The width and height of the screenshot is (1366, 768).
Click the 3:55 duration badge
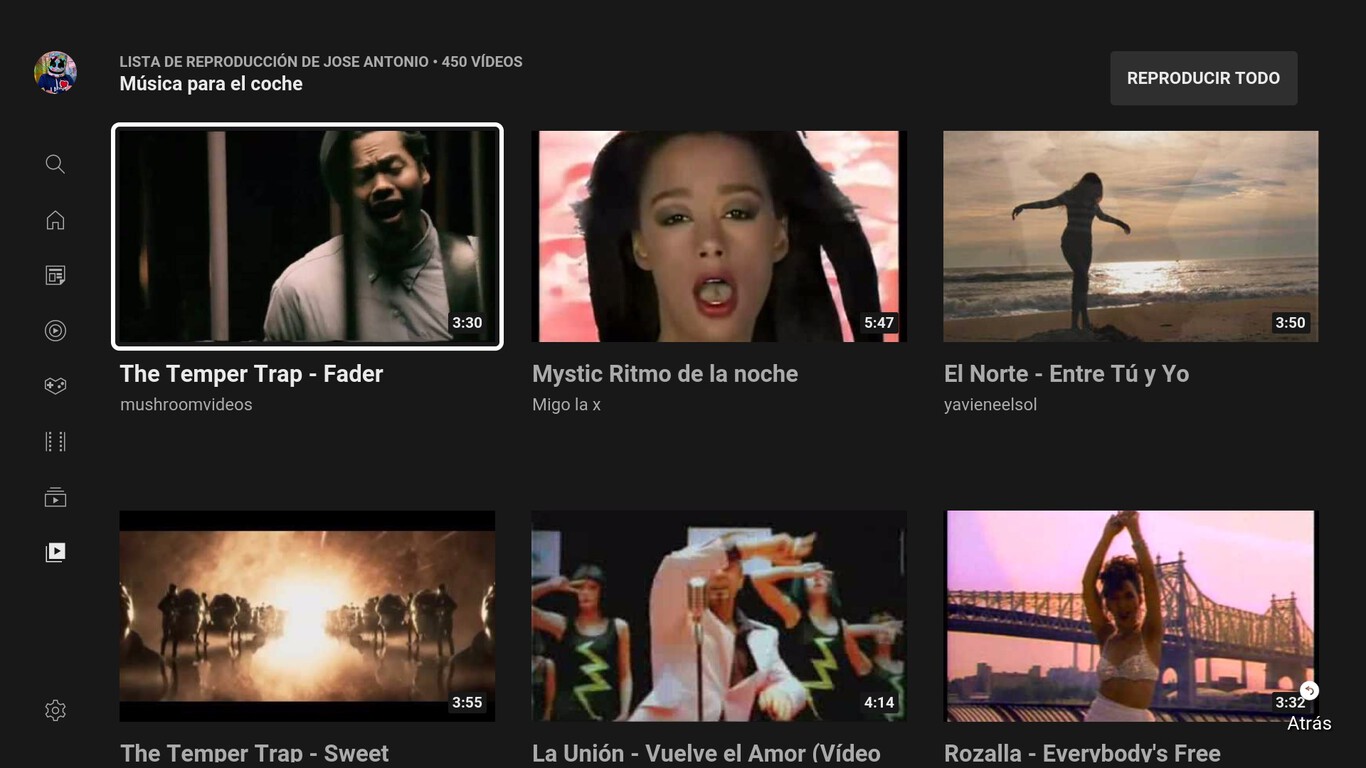[467, 702]
